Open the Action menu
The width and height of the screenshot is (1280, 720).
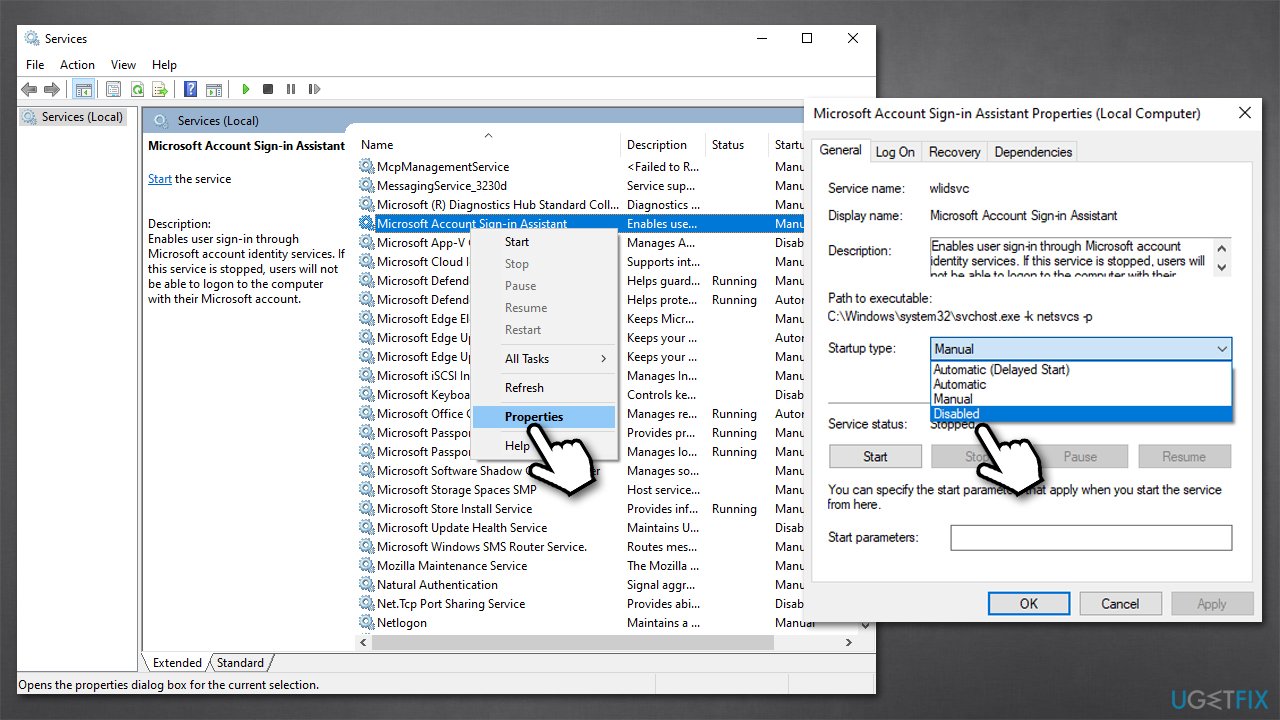pyautogui.click(x=77, y=64)
